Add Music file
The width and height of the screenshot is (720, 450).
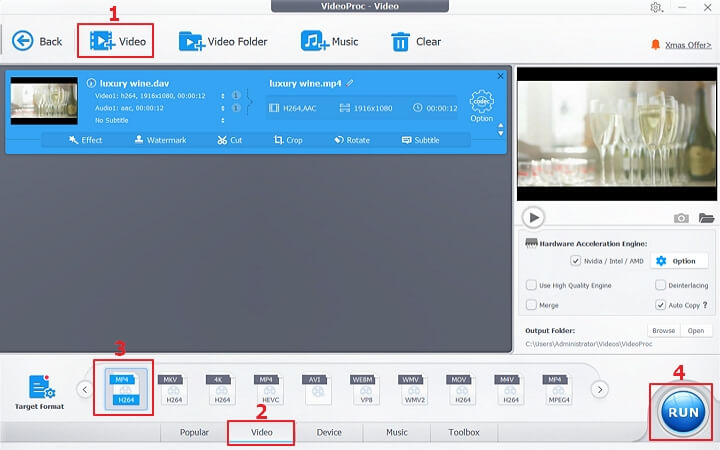(x=329, y=41)
